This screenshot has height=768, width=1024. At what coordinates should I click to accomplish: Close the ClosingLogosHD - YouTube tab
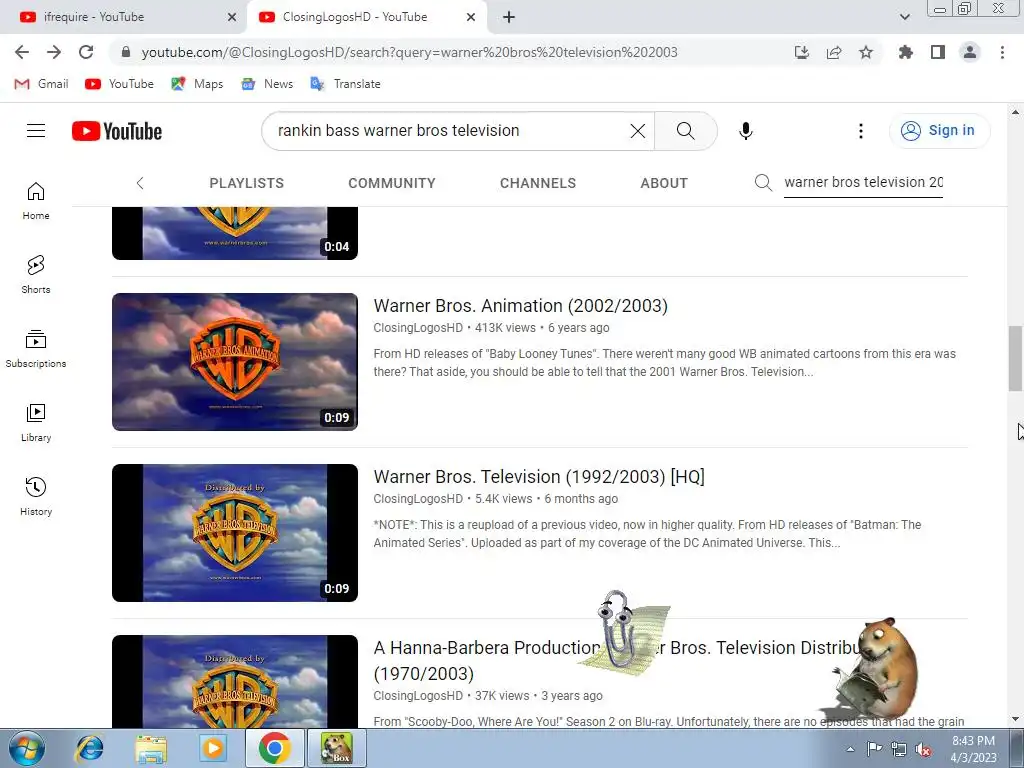pos(470,17)
